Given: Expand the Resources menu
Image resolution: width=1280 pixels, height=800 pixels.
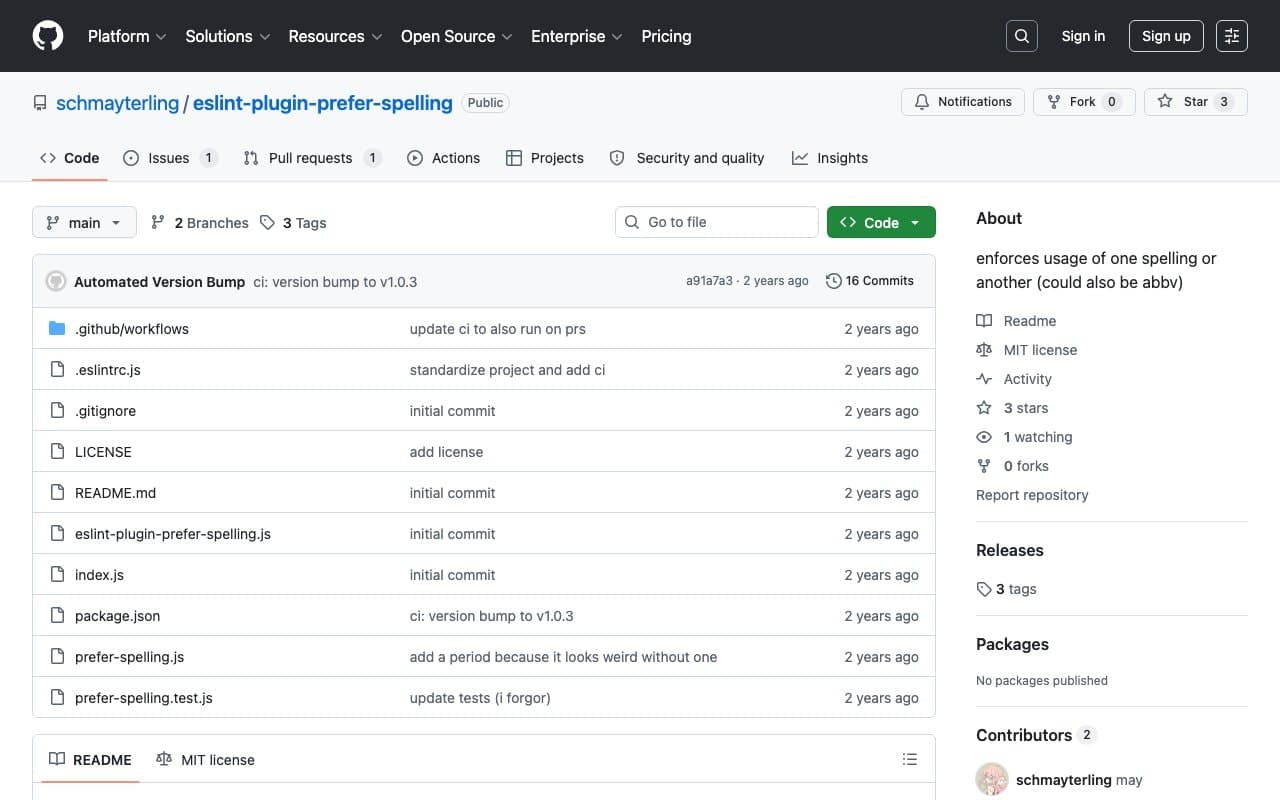Looking at the screenshot, I should (335, 36).
